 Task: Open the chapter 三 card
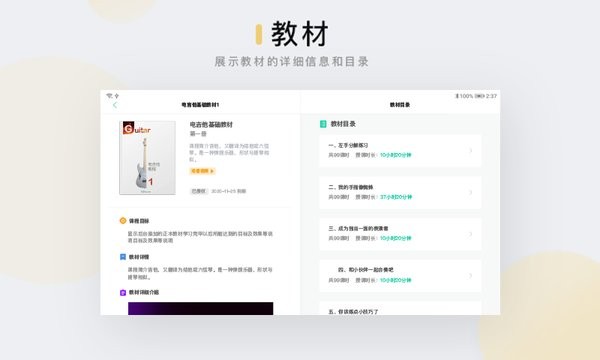(400, 234)
